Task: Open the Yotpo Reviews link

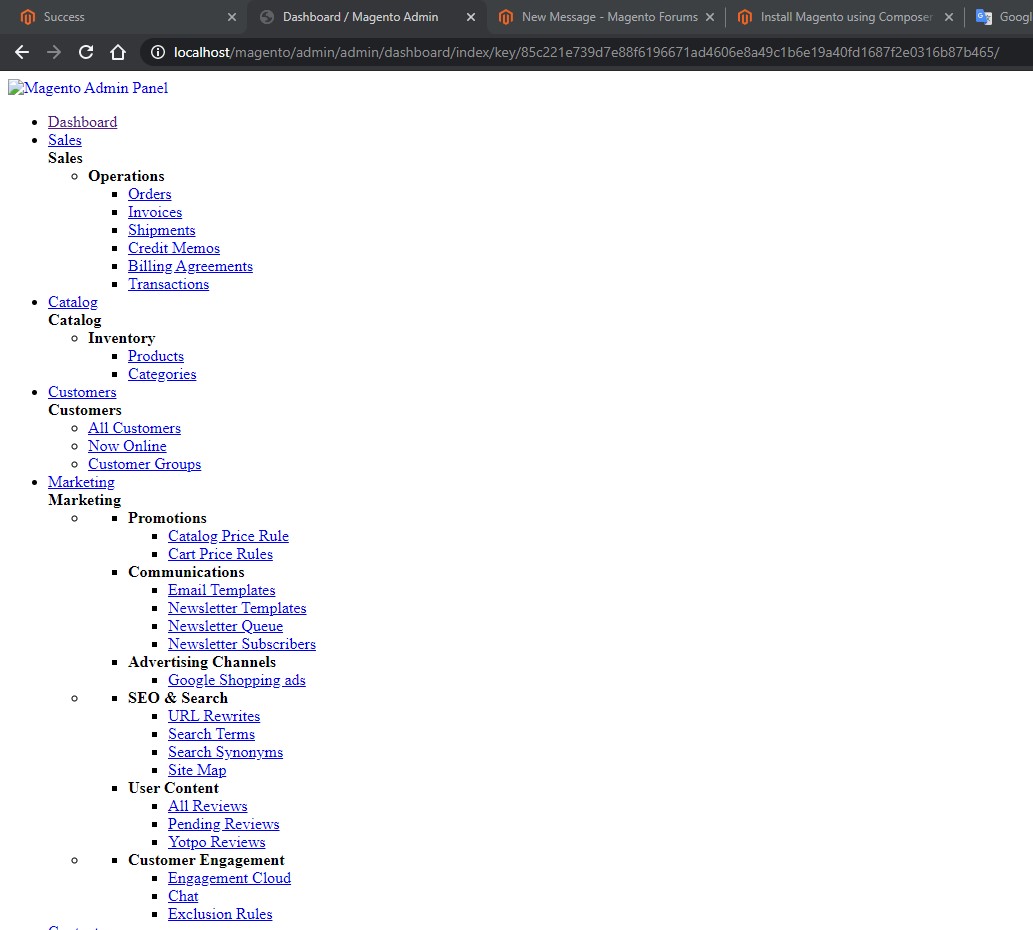Action: [x=216, y=842]
